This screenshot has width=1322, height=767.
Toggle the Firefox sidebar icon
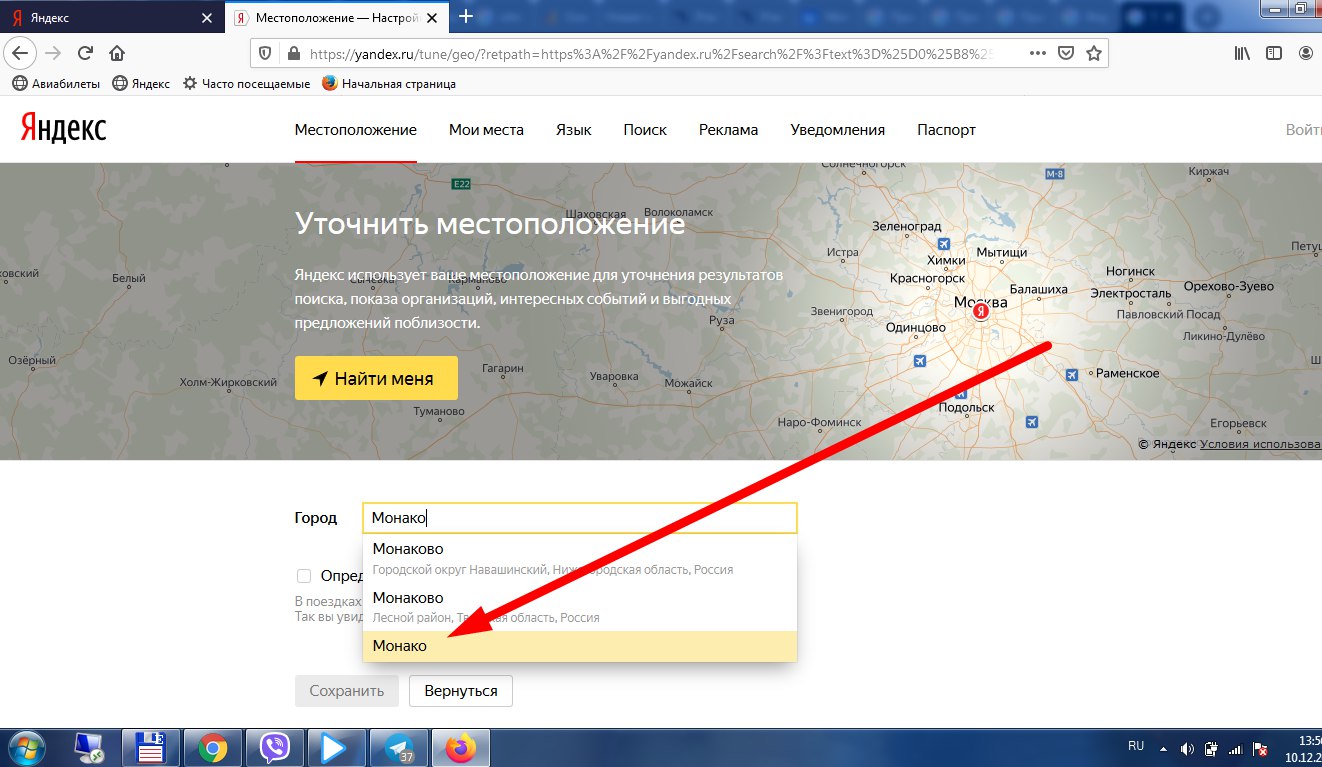pyautogui.click(x=1274, y=53)
